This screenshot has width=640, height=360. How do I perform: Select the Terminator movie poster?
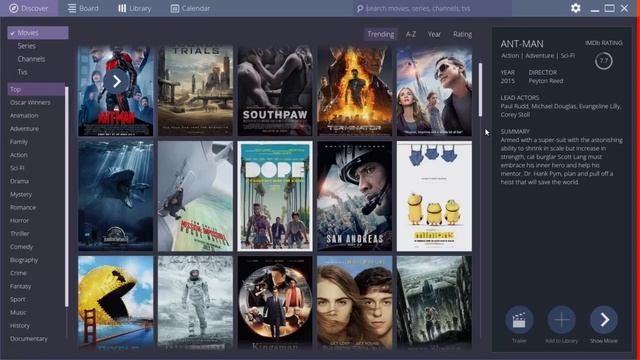(354, 91)
